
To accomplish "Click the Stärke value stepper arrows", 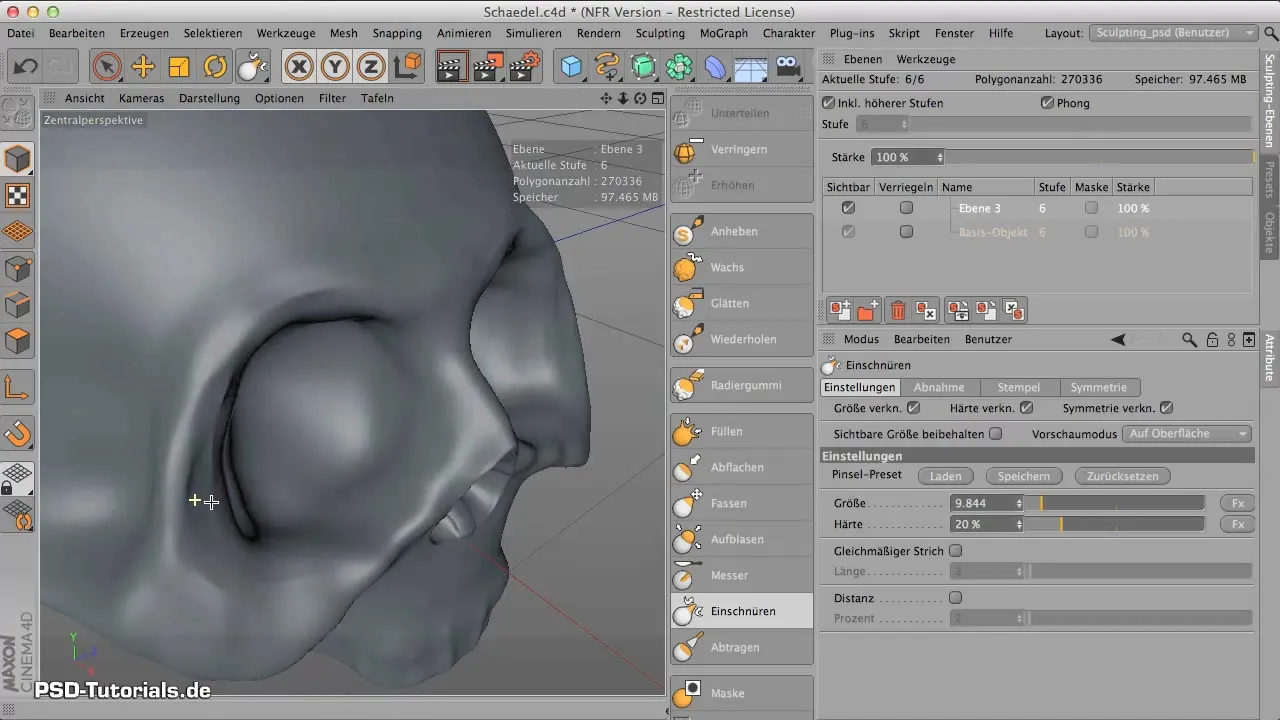I will [939, 157].
